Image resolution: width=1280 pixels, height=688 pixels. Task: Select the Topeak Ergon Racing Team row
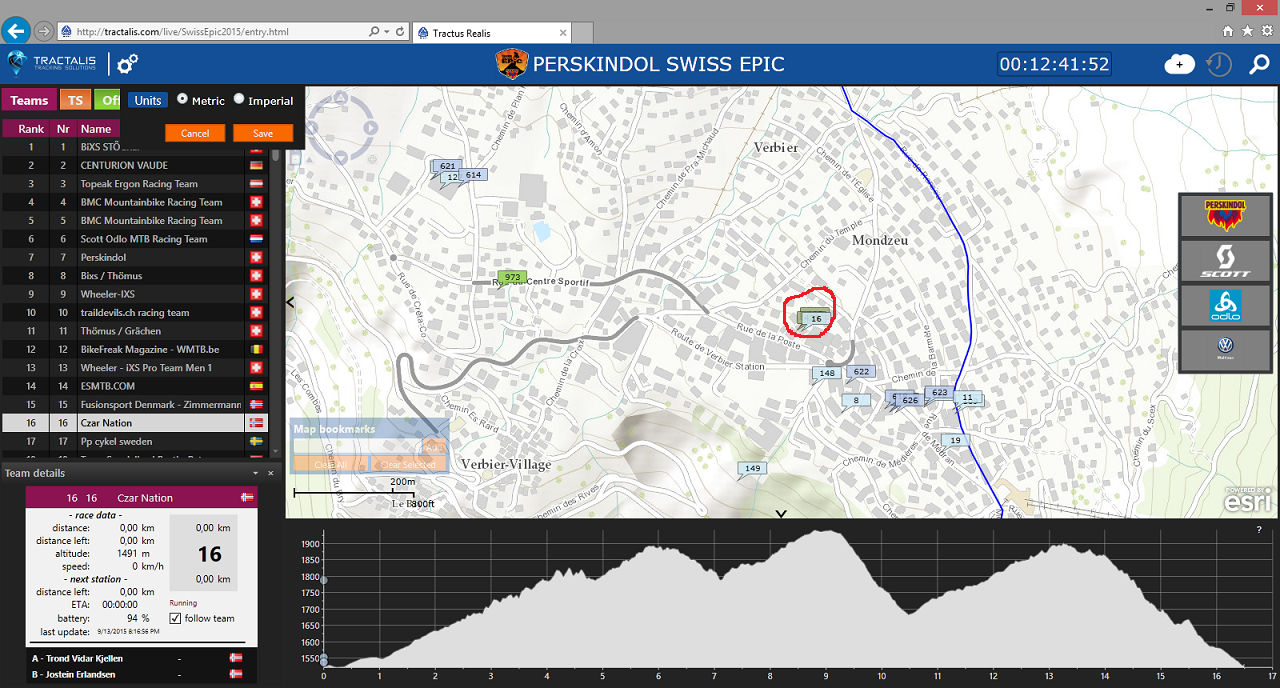tap(136, 183)
